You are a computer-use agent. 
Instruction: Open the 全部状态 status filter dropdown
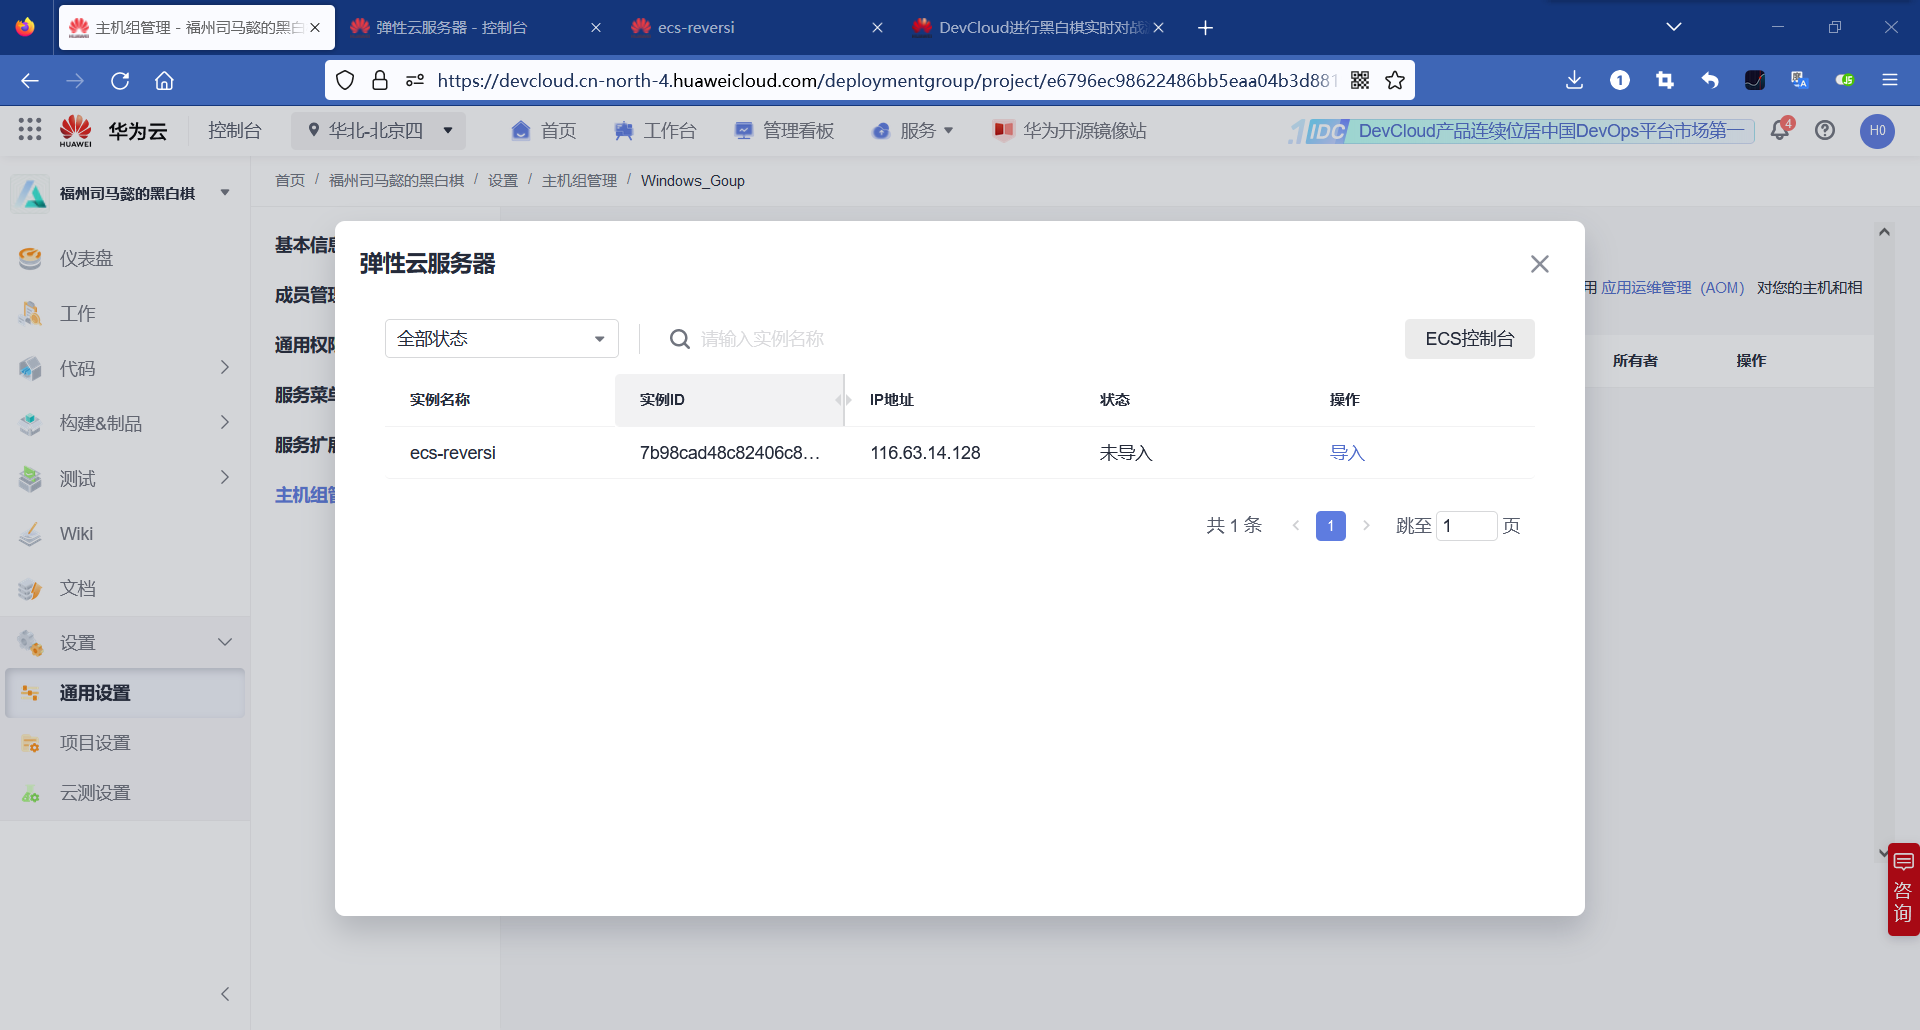[x=502, y=339]
